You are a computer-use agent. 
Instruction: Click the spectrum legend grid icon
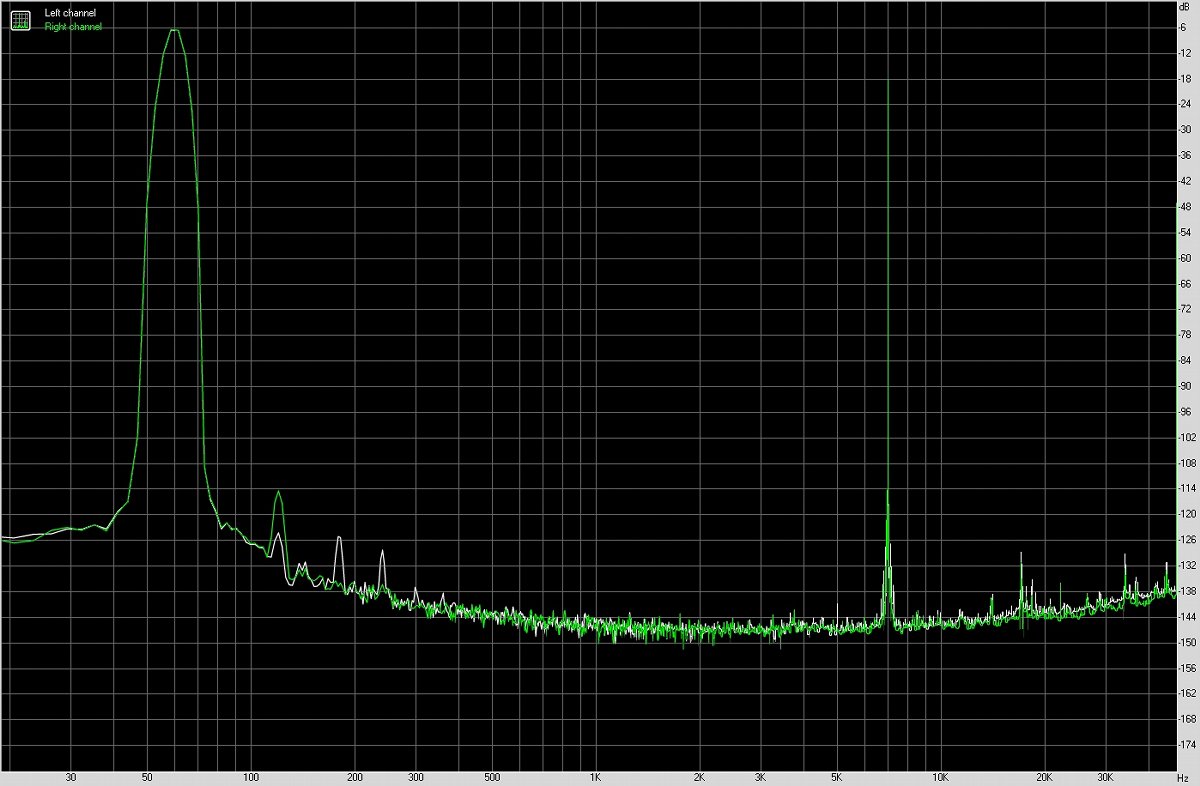[x=20, y=20]
